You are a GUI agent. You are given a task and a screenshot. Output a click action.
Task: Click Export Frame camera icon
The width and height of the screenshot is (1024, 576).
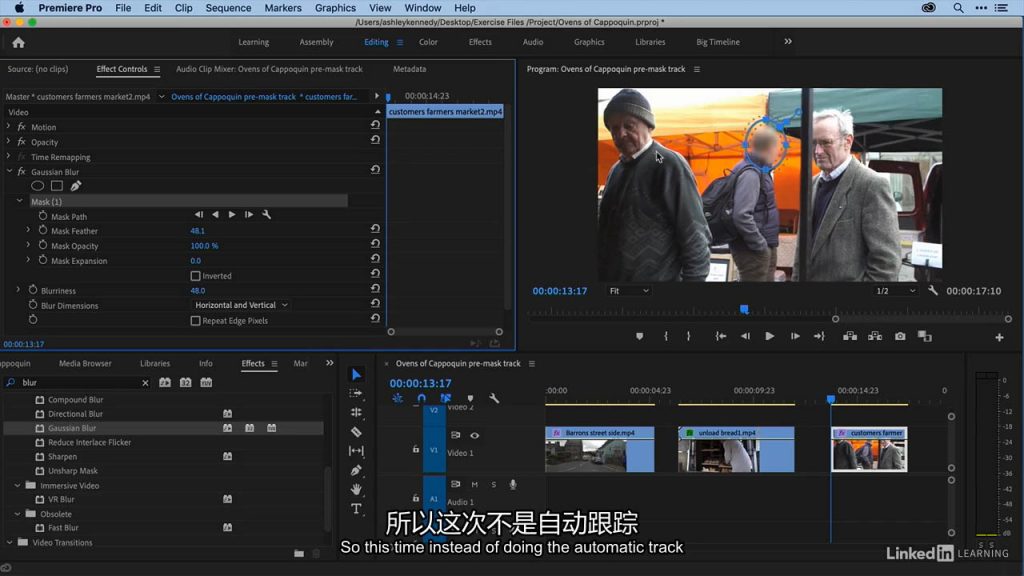tap(900, 336)
